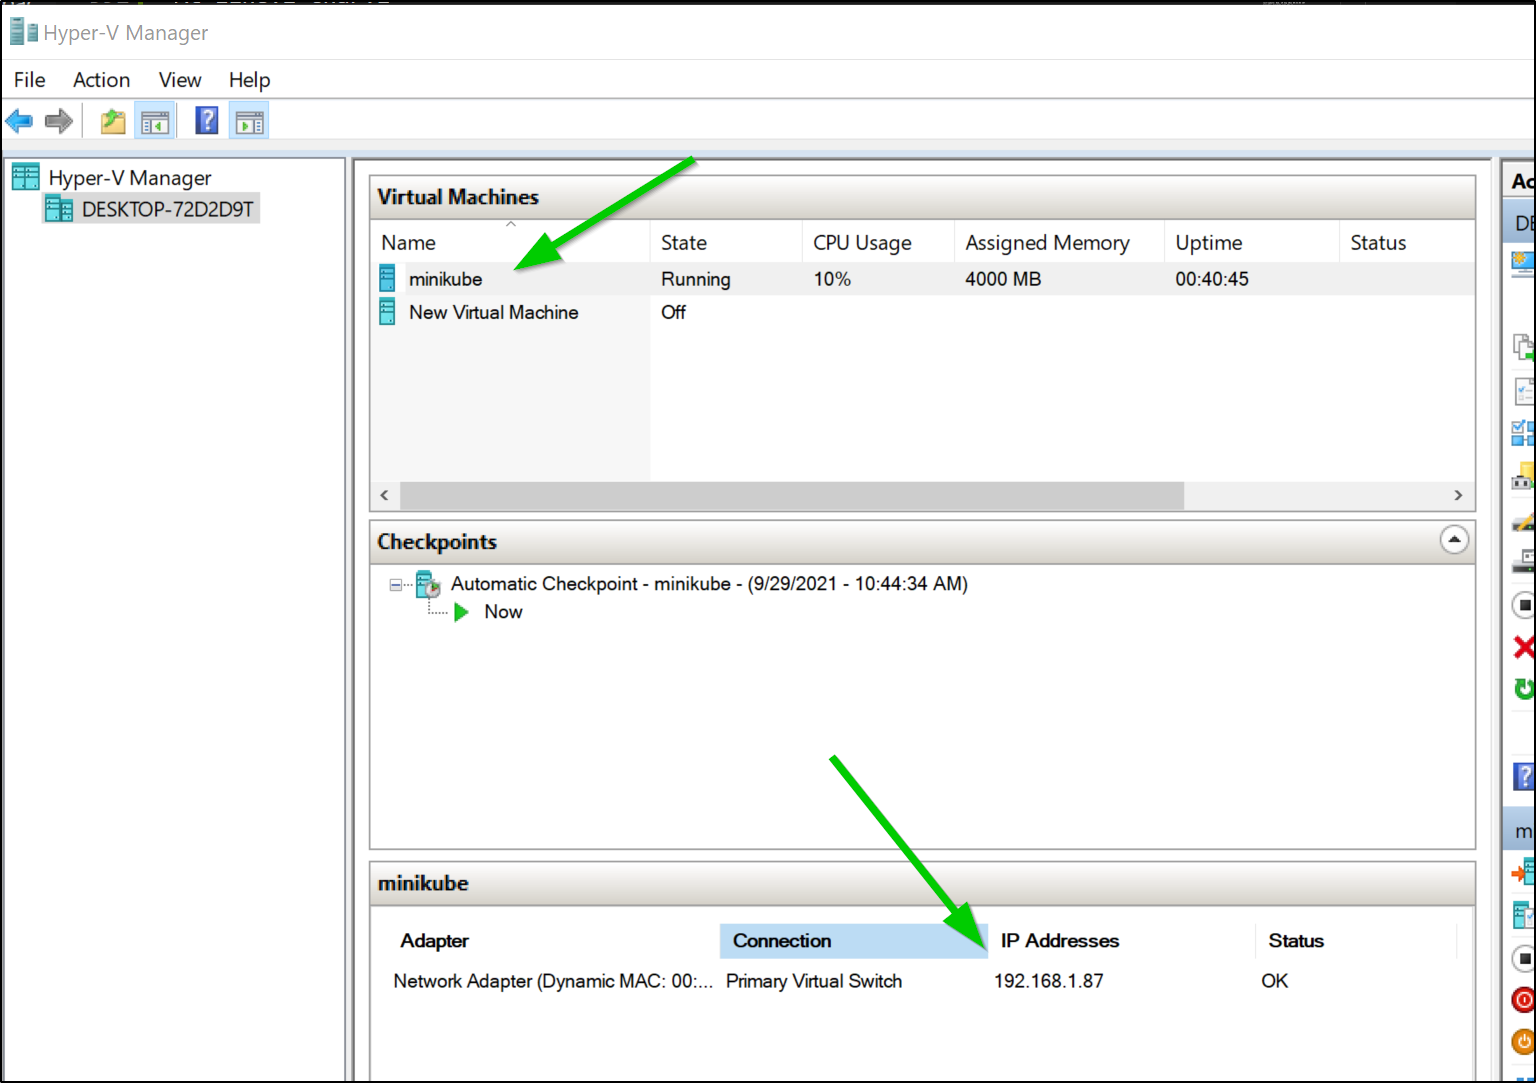Click the horizontal scrollbar thumb in Virtual Machines

[792, 495]
